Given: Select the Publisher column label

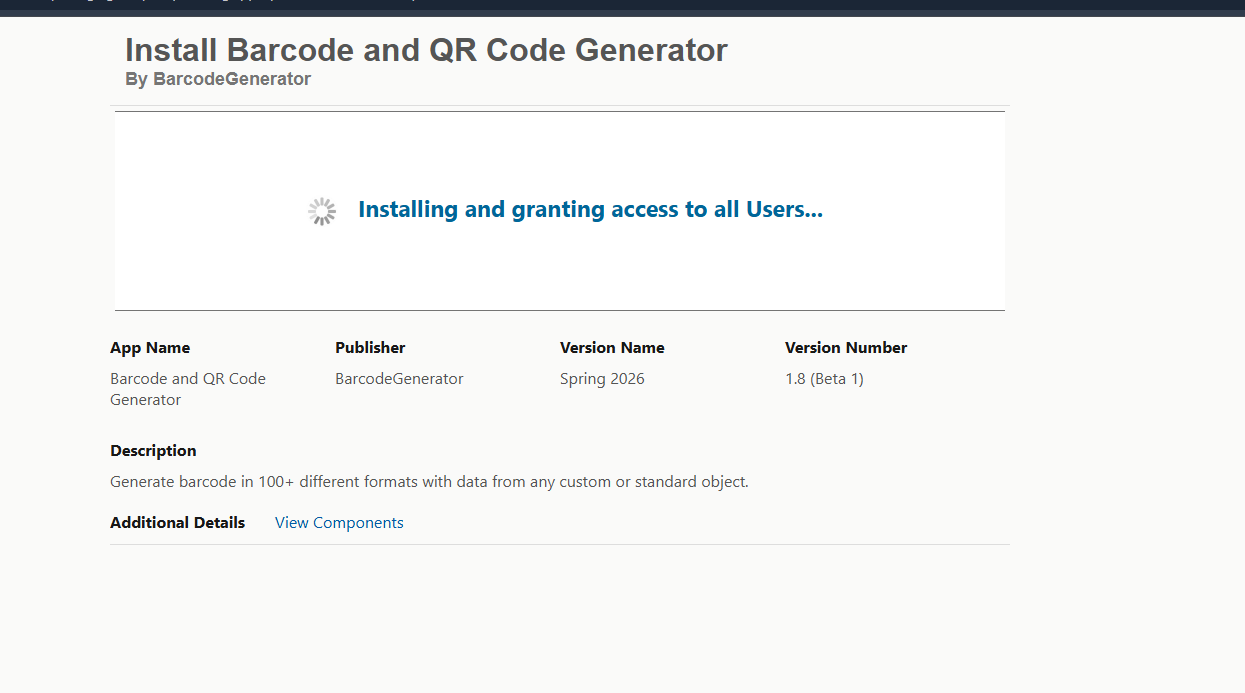Looking at the screenshot, I should tap(370, 348).
